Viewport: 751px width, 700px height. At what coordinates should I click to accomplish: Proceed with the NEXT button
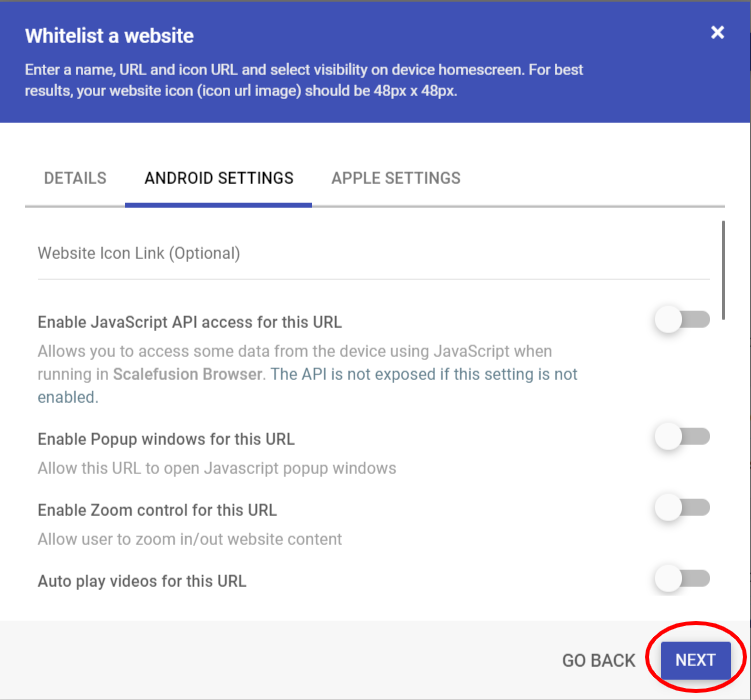coord(695,660)
